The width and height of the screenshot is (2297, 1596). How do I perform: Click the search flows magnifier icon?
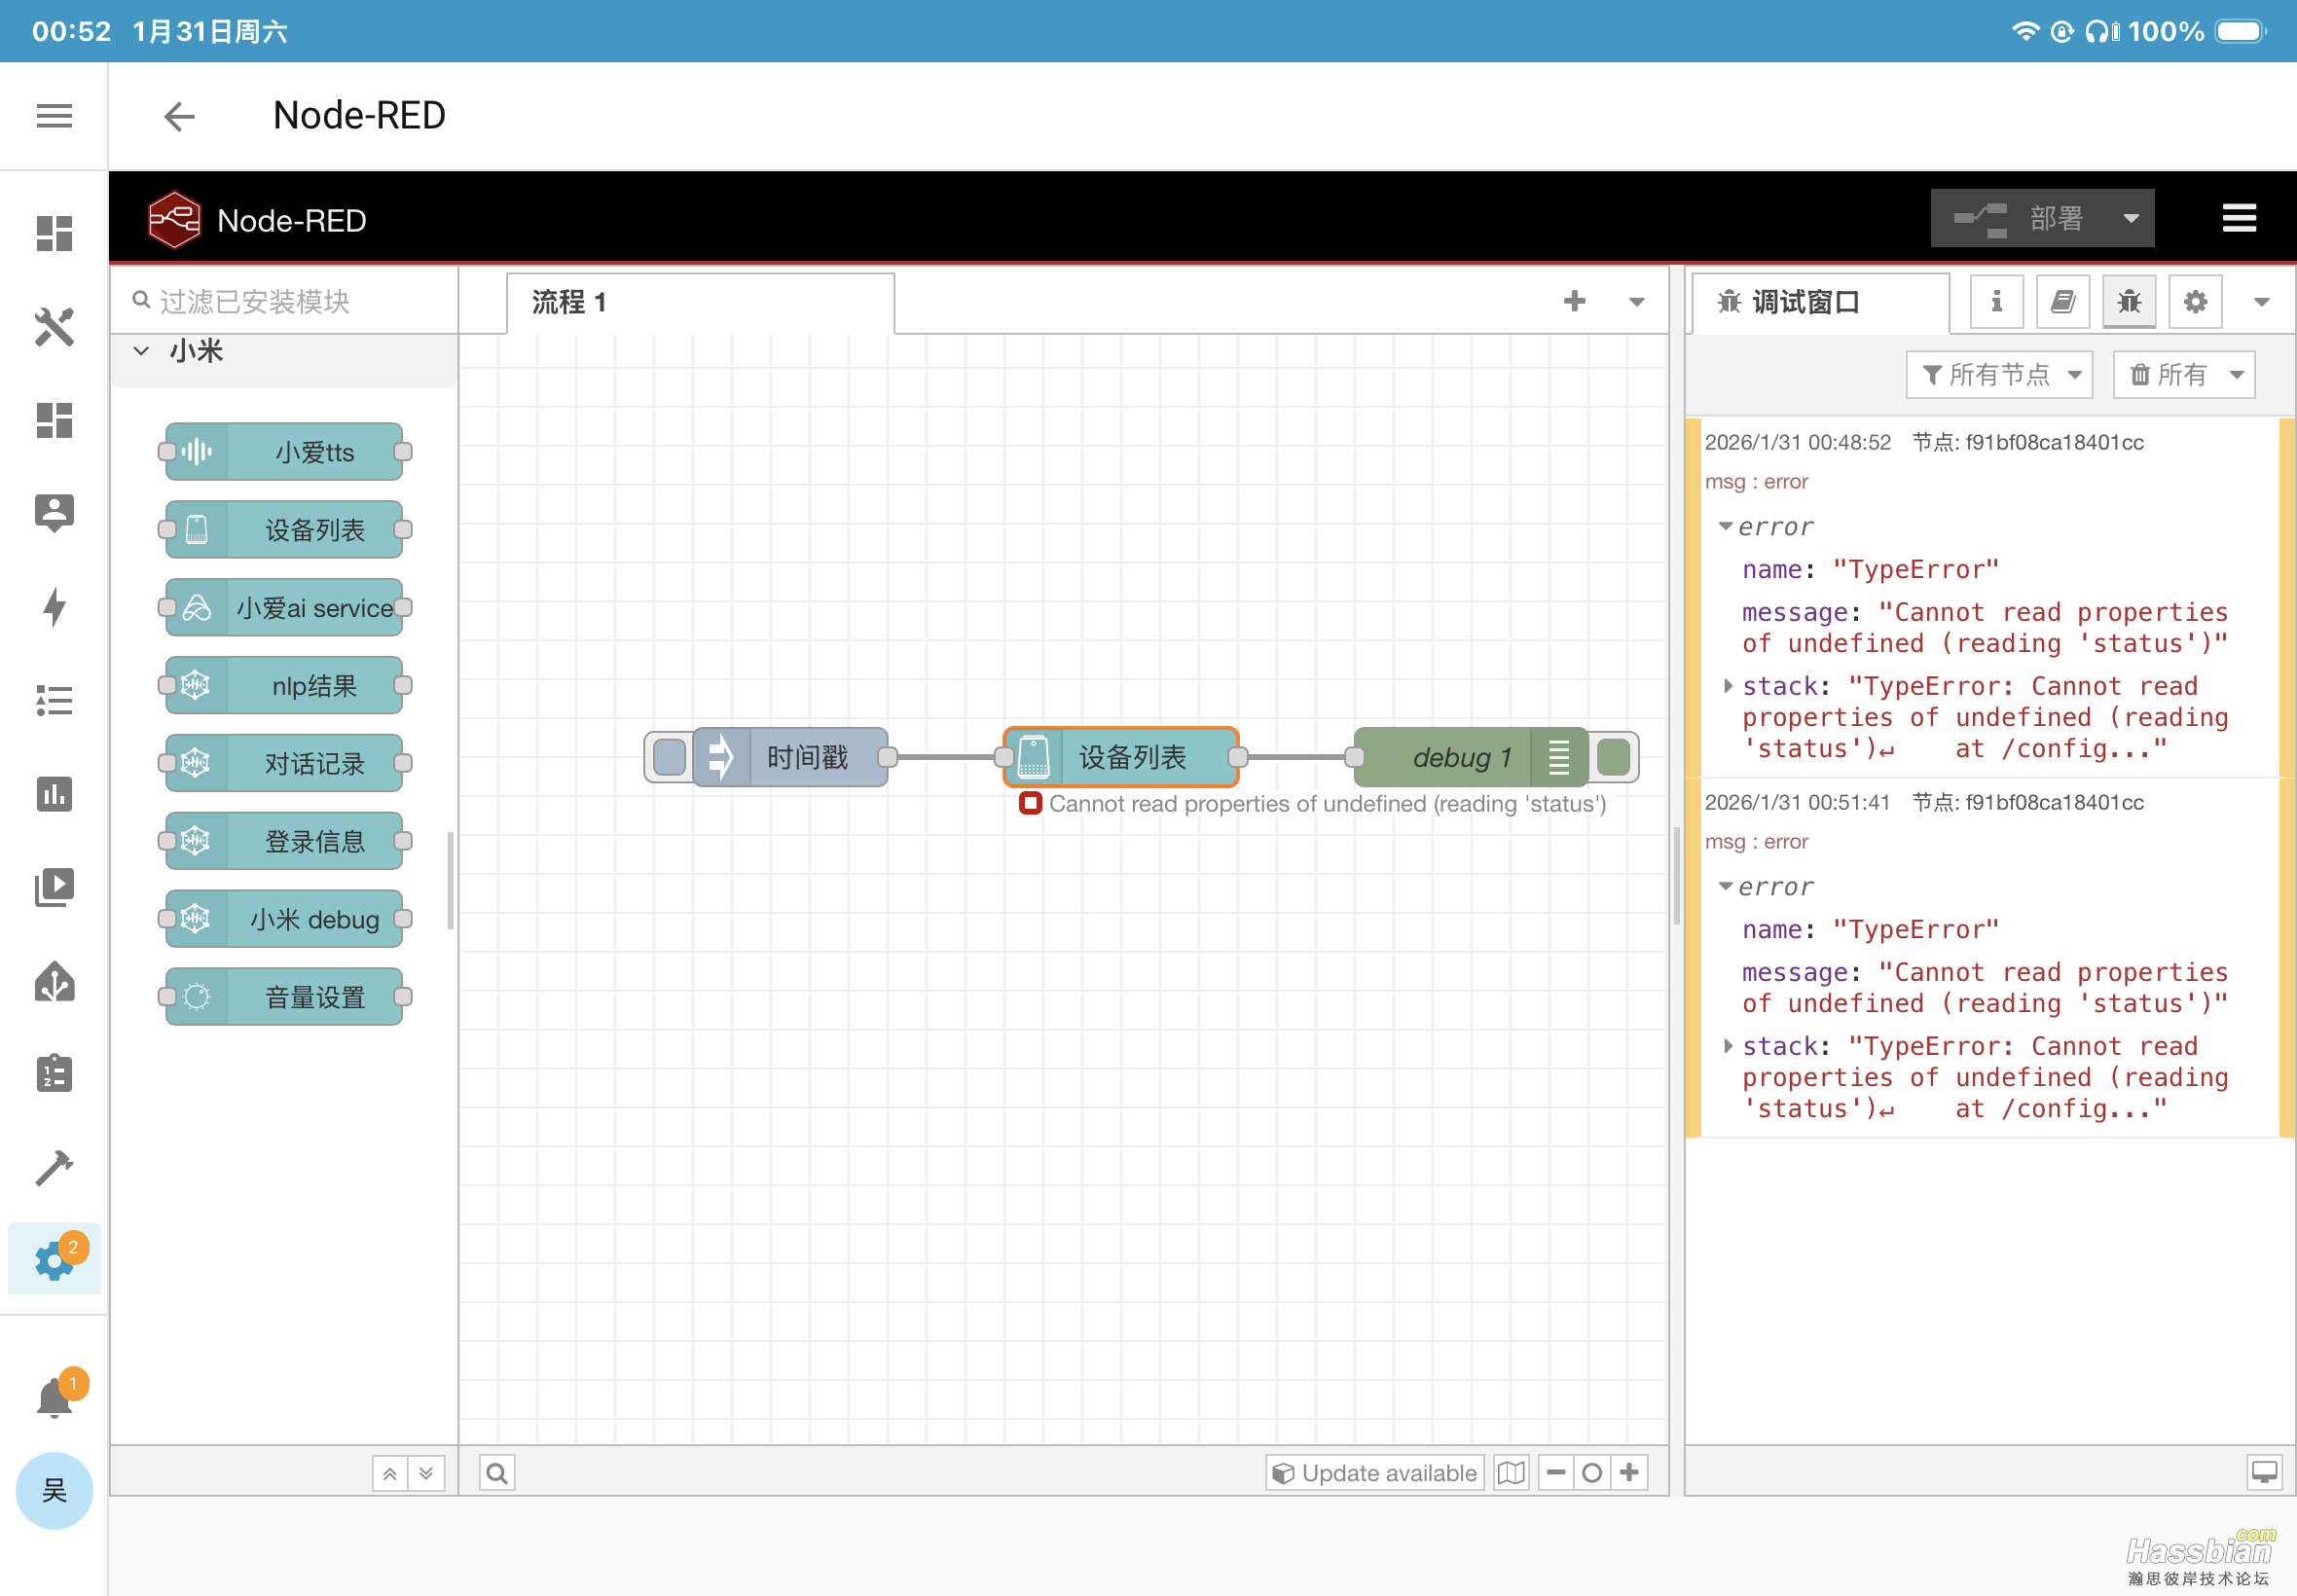pyautogui.click(x=497, y=1472)
